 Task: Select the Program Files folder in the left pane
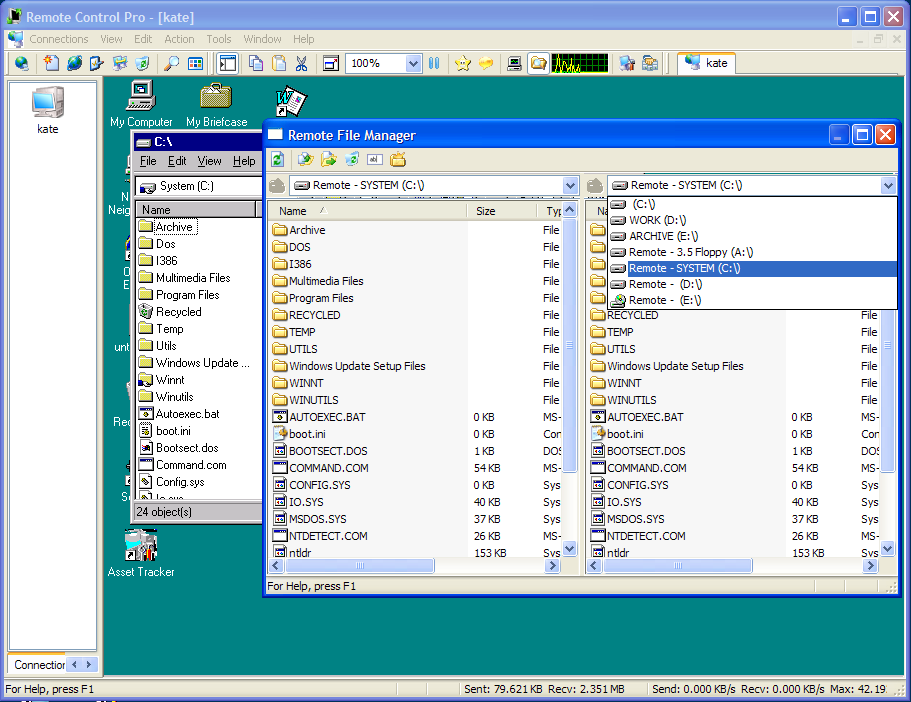[313, 298]
